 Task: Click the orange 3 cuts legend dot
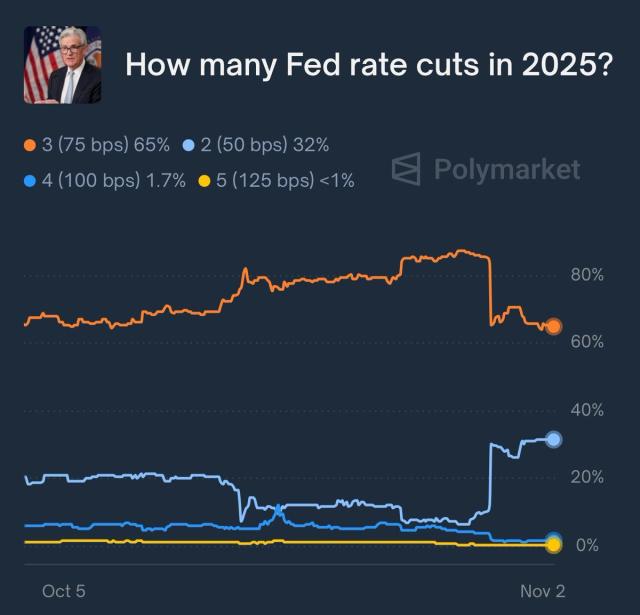click(x=30, y=146)
